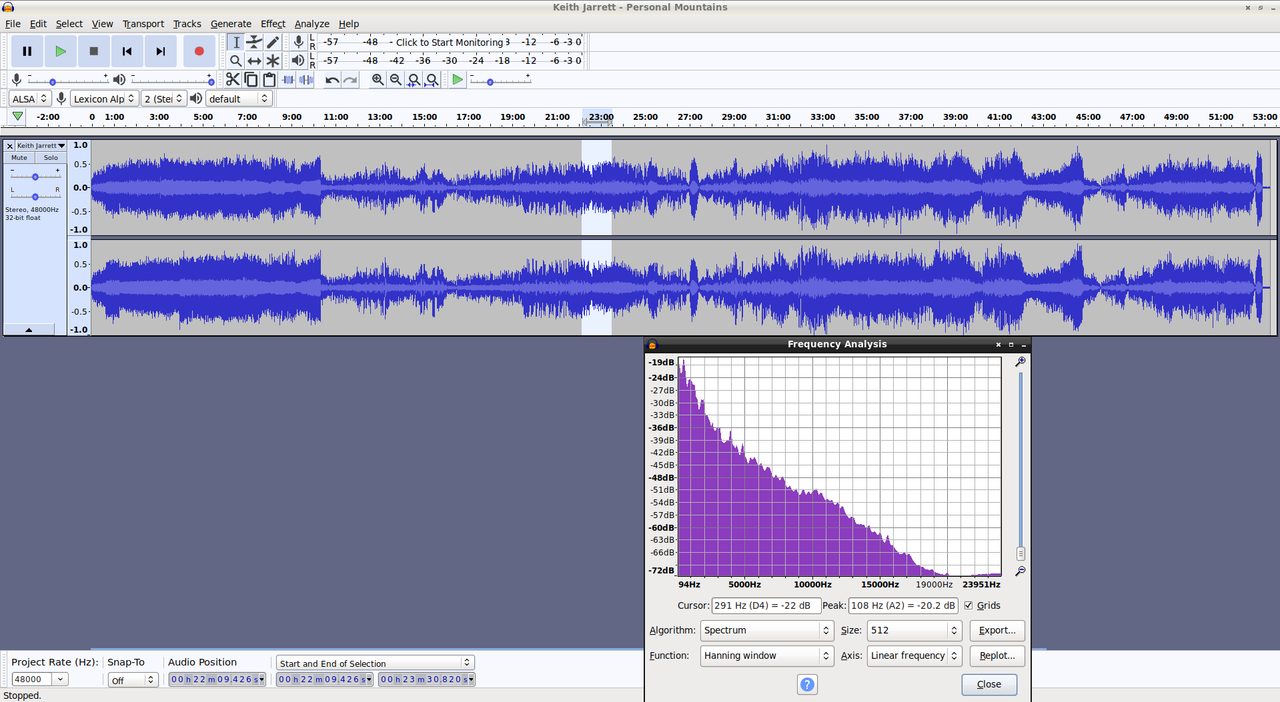Adjust the track gain slider
Screen dimensions: 1280x702
(35, 176)
